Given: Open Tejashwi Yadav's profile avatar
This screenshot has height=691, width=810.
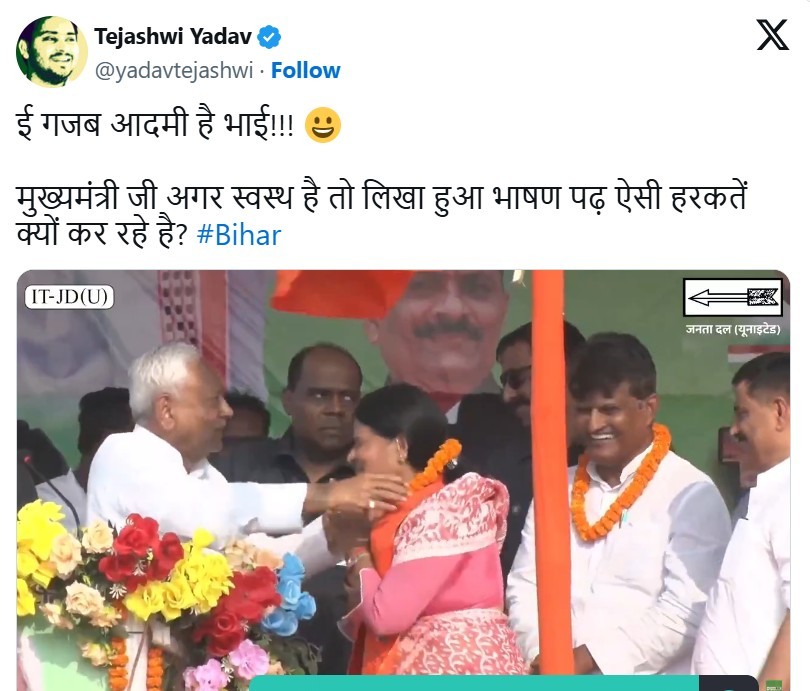Looking at the screenshot, I should (52, 52).
